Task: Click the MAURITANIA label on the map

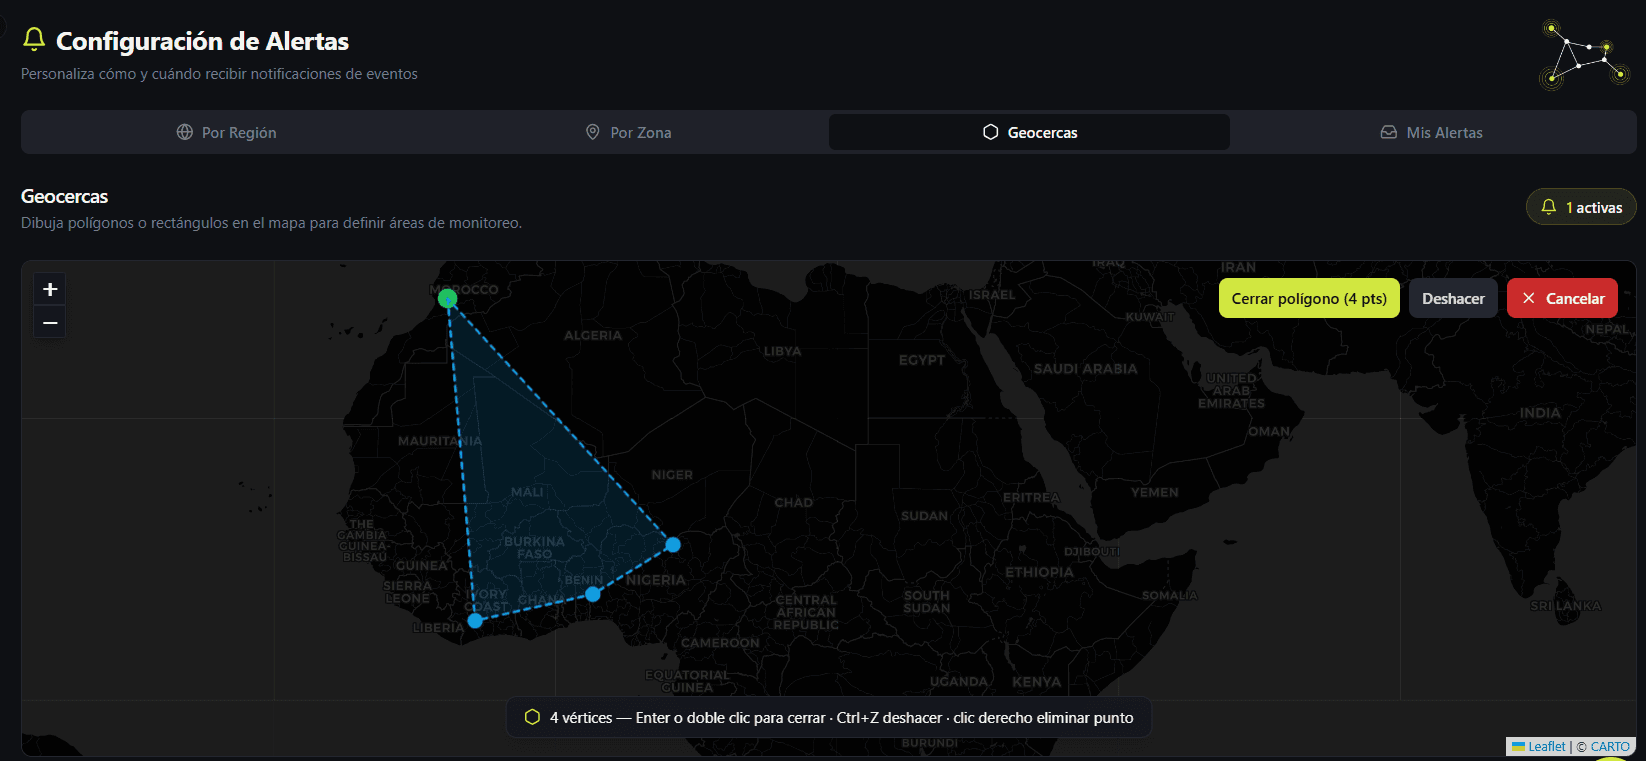Action: 440,440
